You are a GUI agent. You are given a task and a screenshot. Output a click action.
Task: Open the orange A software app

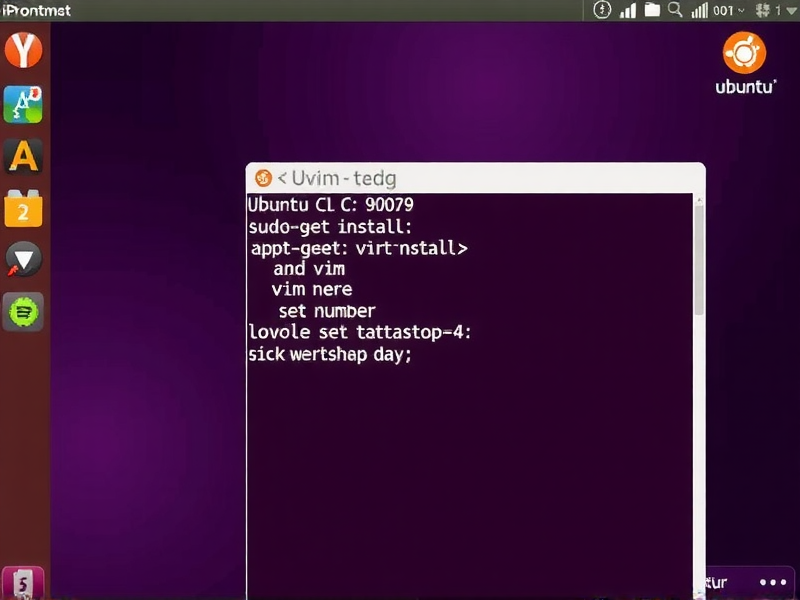[23, 156]
